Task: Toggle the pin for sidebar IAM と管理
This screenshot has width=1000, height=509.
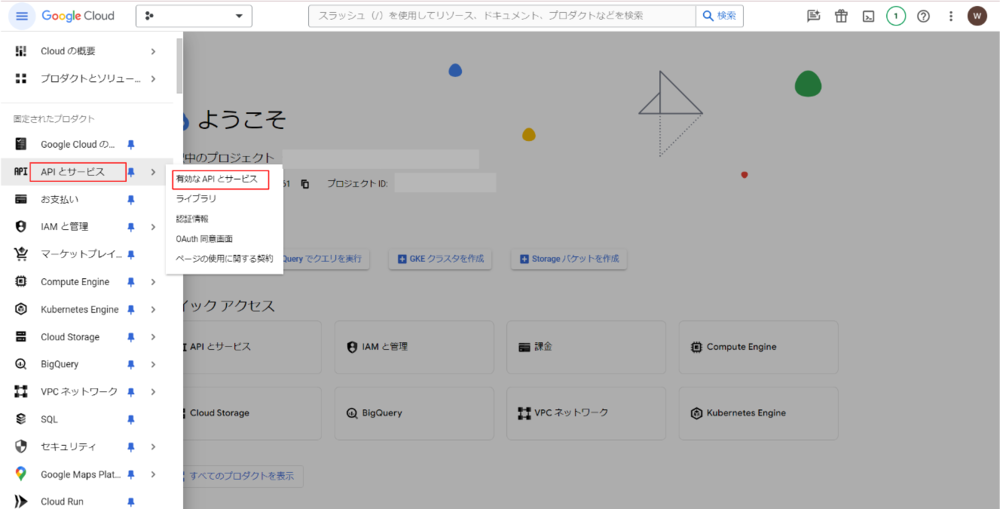Action: [x=131, y=226]
